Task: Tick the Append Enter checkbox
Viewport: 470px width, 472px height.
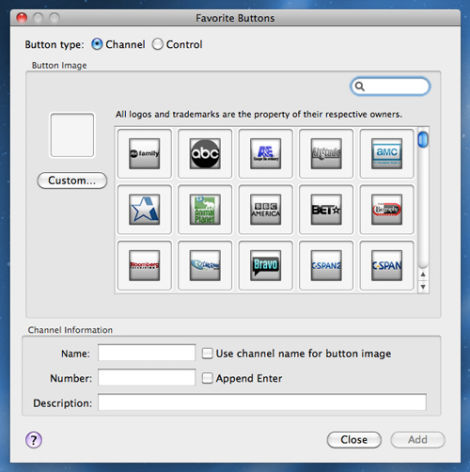Action: tap(207, 378)
